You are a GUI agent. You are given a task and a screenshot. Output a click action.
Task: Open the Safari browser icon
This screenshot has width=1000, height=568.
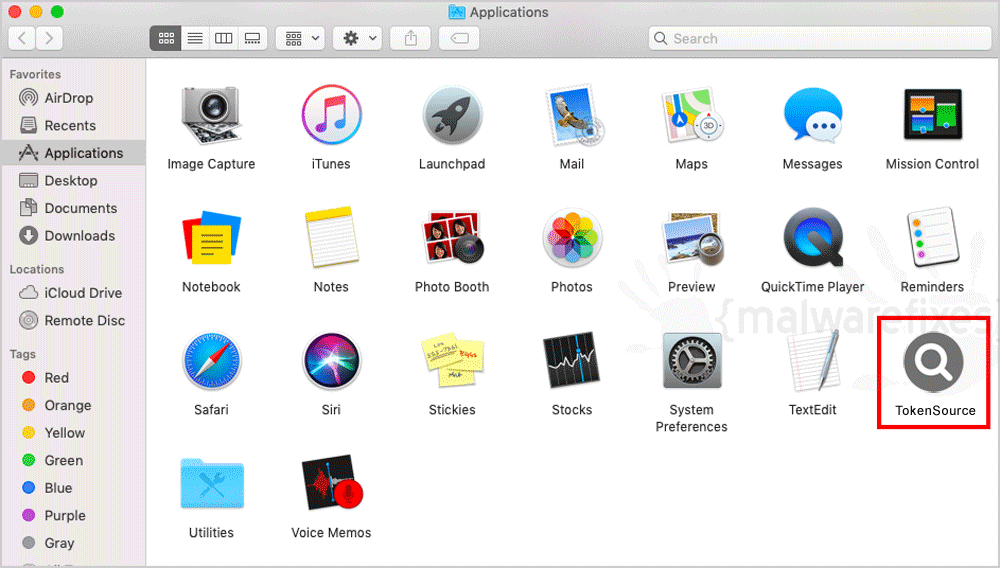[x=211, y=361]
